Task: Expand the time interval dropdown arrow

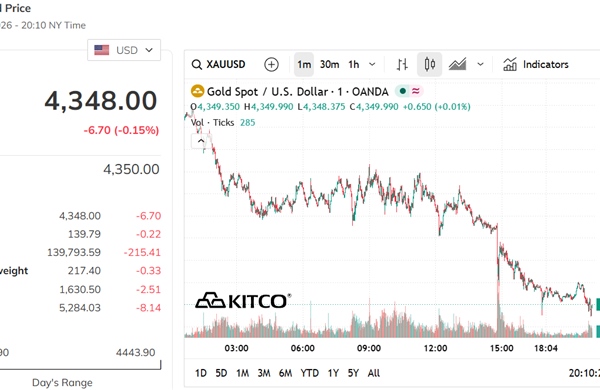Action: pyautogui.click(x=372, y=65)
